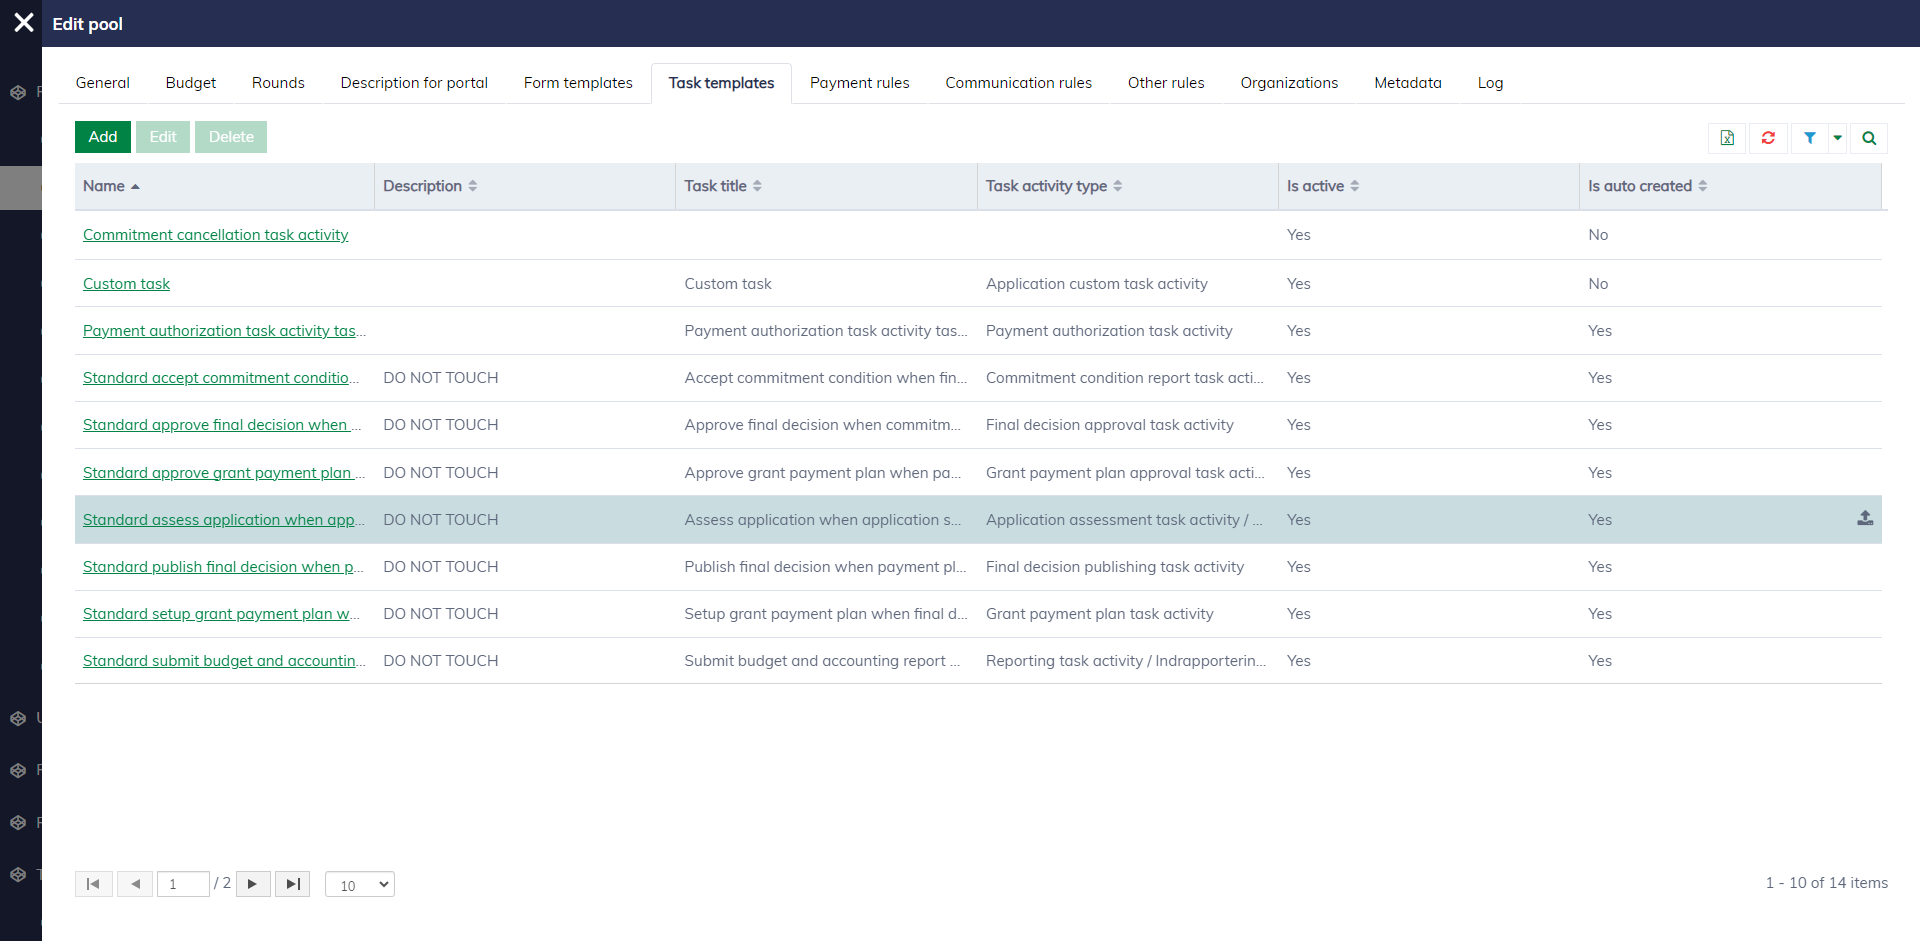Switch to the Payment rules tab

tap(859, 83)
